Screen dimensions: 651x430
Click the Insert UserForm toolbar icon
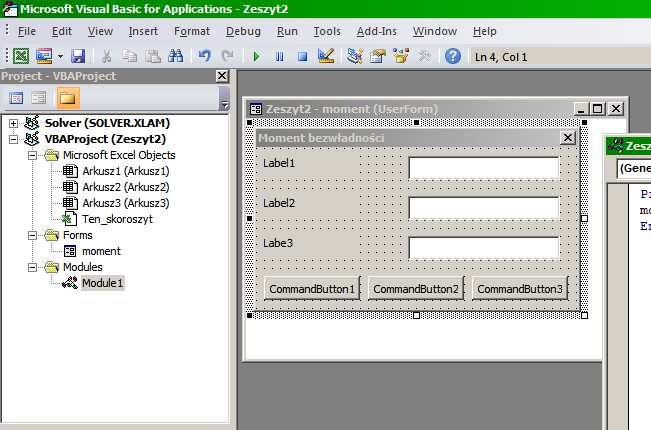pyautogui.click(x=44, y=56)
